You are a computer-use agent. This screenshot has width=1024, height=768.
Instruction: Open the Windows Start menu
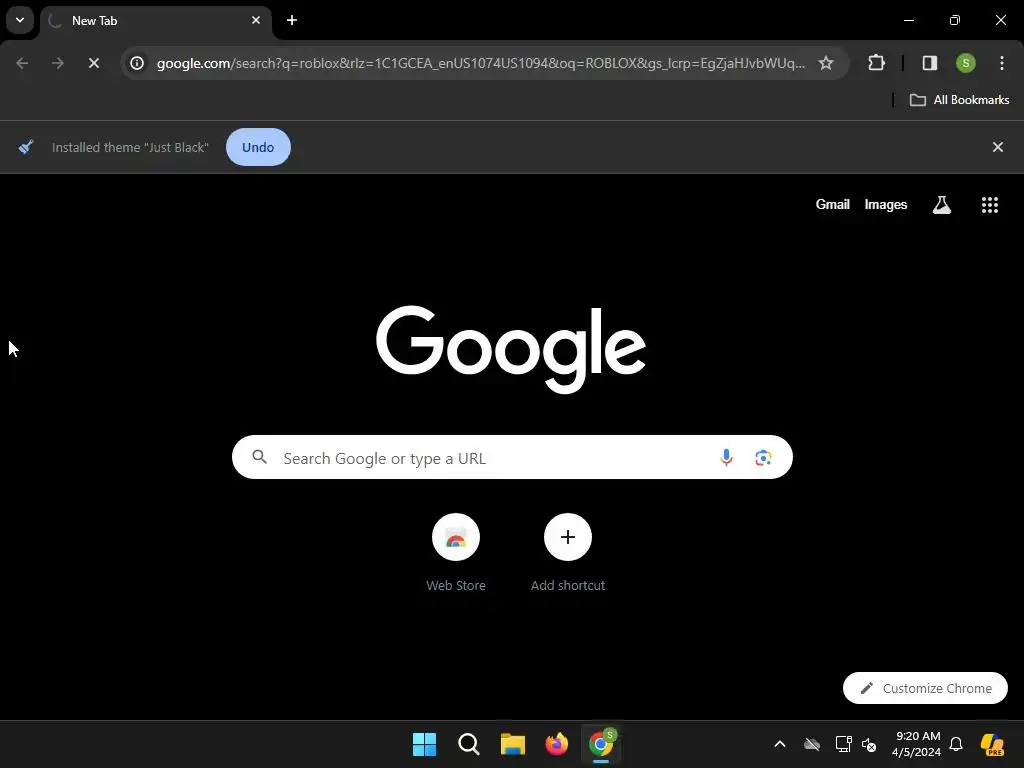click(x=424, y=744)
